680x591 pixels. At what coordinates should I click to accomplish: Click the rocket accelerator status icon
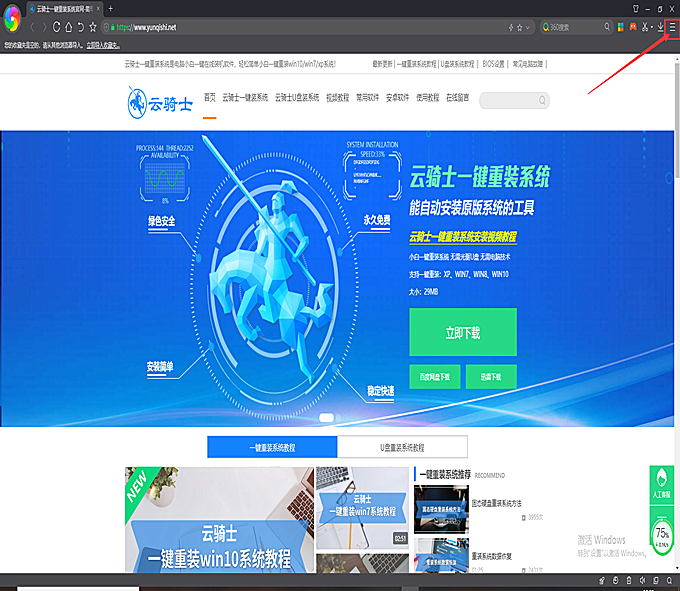[x=602, y=581]
